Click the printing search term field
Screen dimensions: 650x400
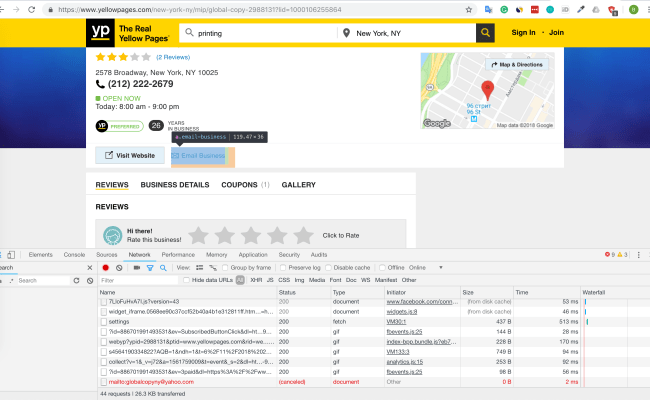[x=258, y=33]
